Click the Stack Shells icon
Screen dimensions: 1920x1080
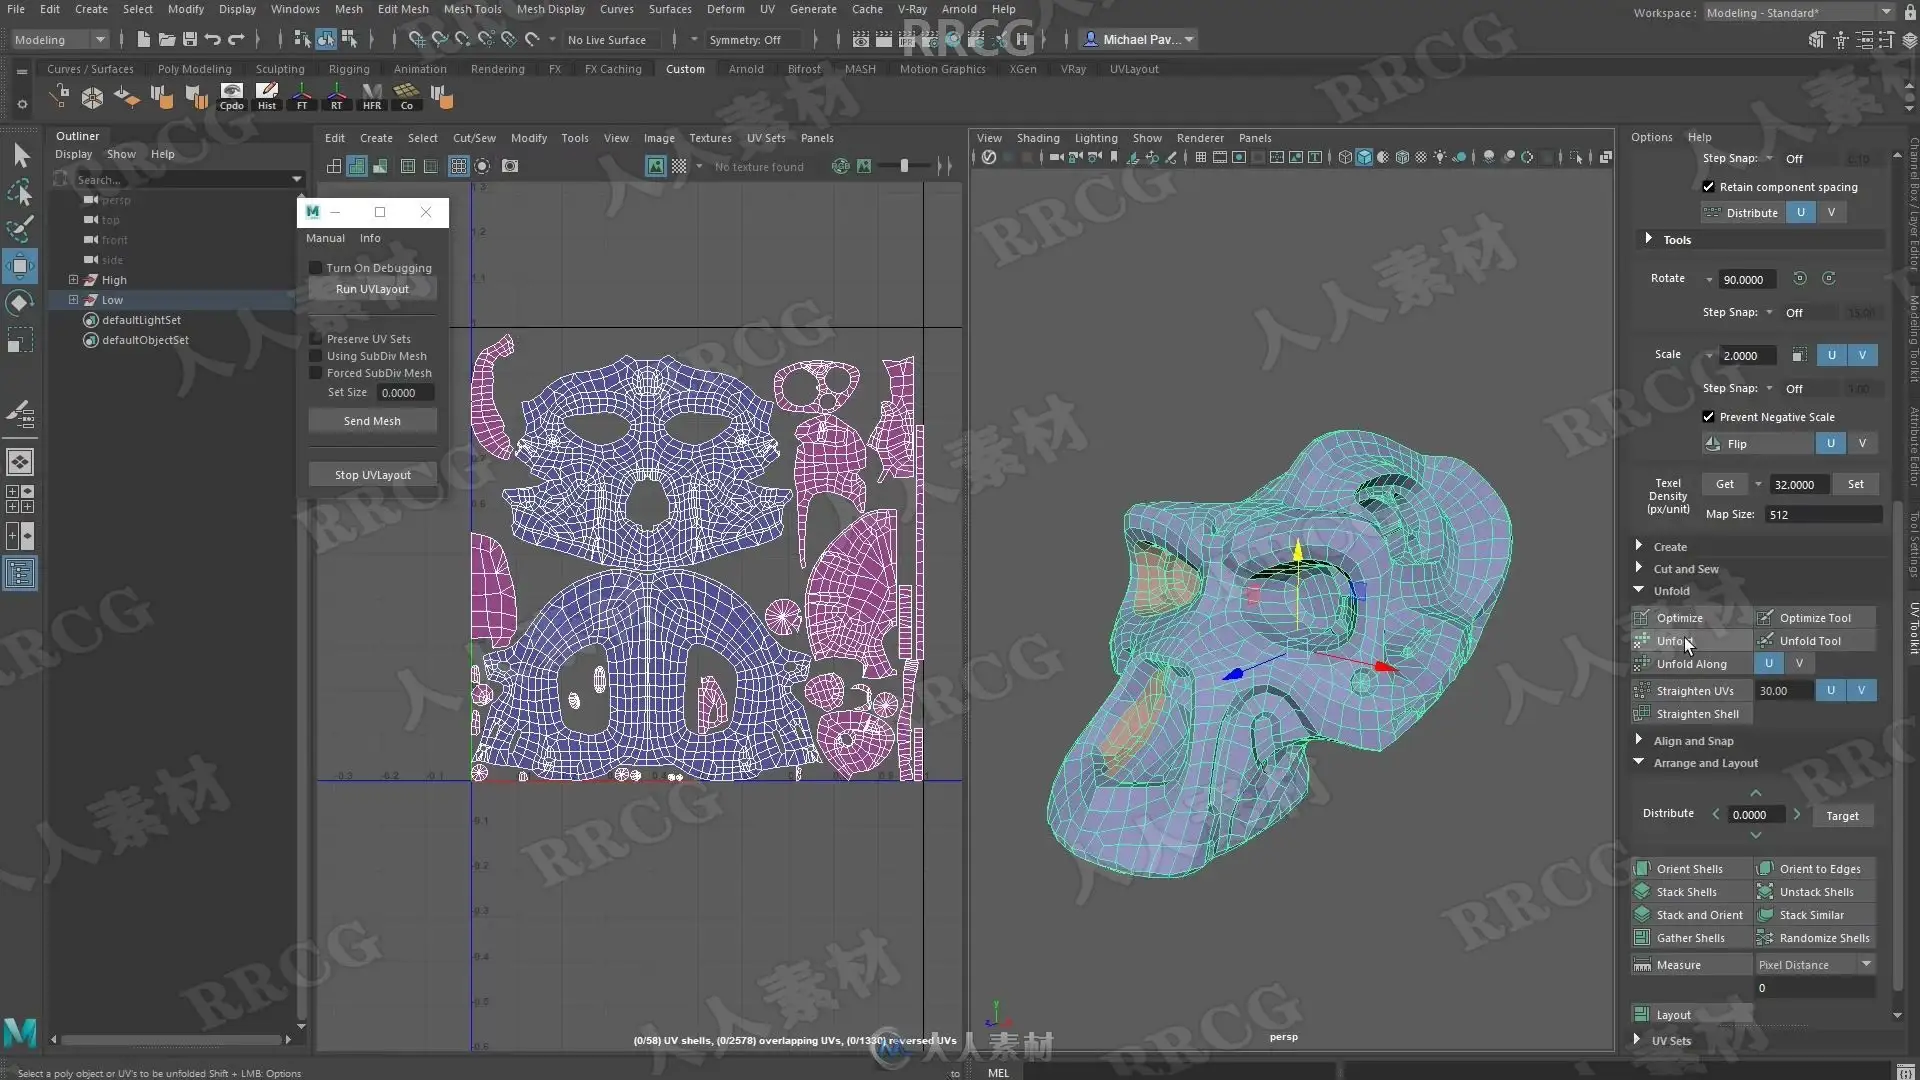click(1642, 891)
